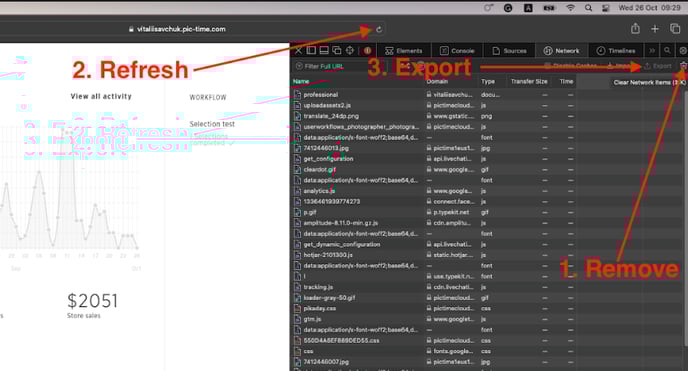Expand the hidden inspector tabs chevron

coord(652,51)
